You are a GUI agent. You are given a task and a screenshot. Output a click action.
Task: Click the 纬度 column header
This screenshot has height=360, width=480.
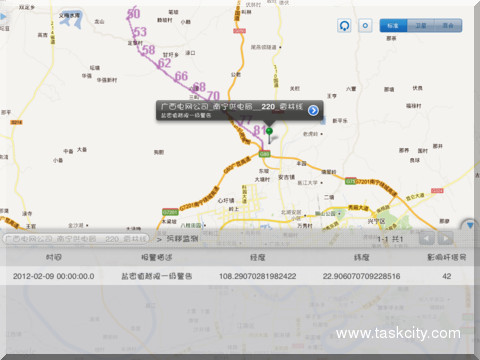[x=361, y=257]
